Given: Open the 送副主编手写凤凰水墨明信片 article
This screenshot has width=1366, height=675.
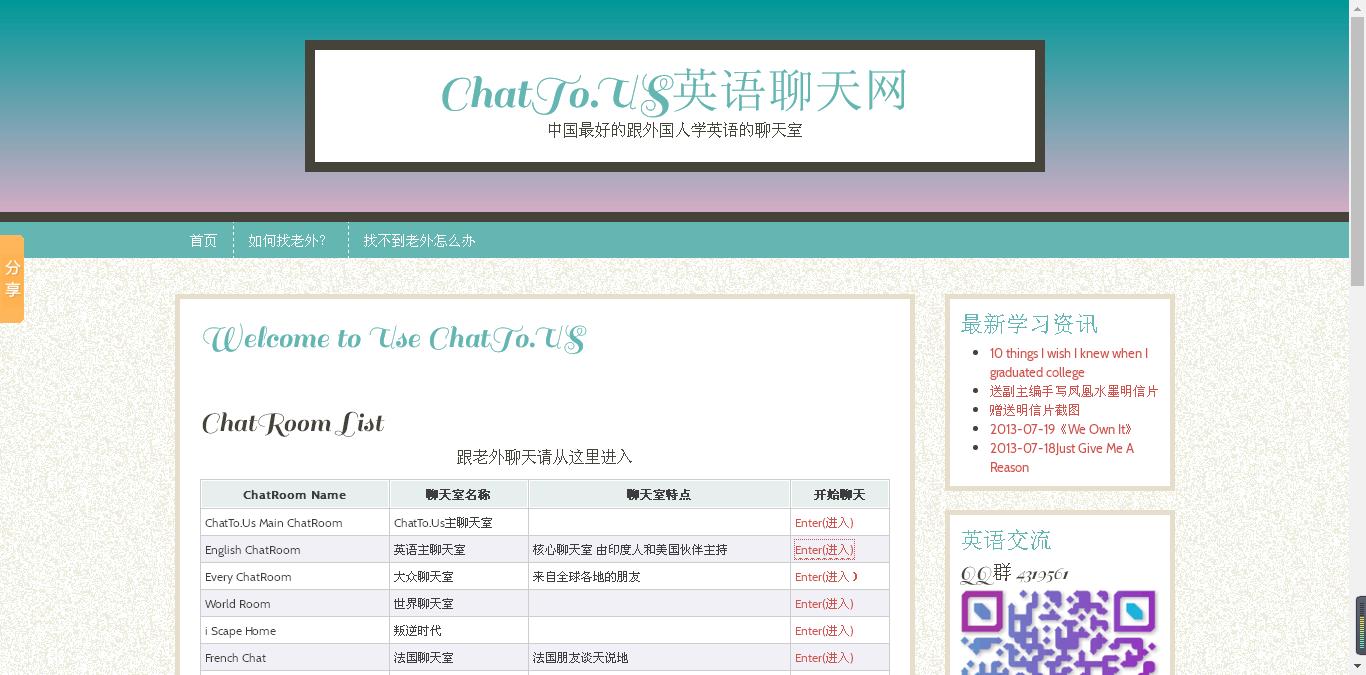Looking at the screenshot, I should click(1072, 391).
